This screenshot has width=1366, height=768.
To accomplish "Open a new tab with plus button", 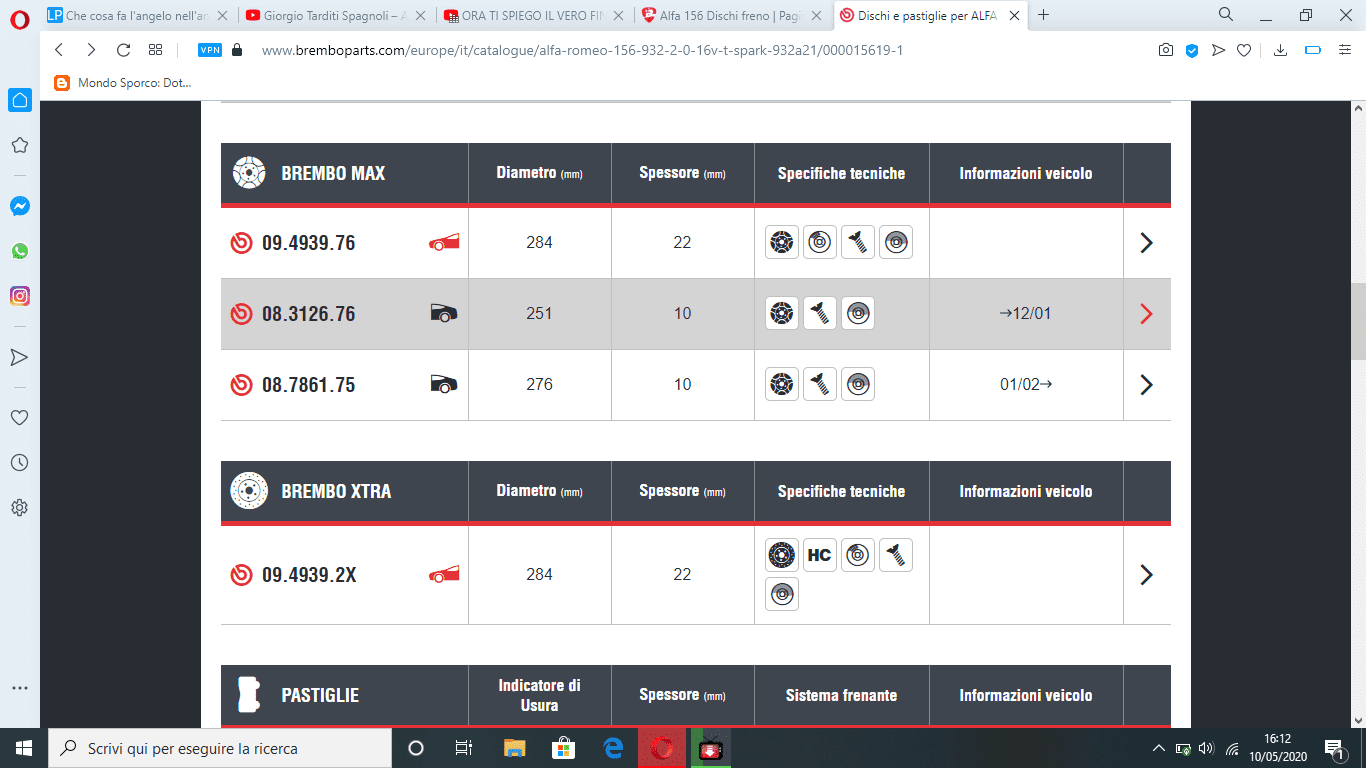I will tap(1044, 15).
